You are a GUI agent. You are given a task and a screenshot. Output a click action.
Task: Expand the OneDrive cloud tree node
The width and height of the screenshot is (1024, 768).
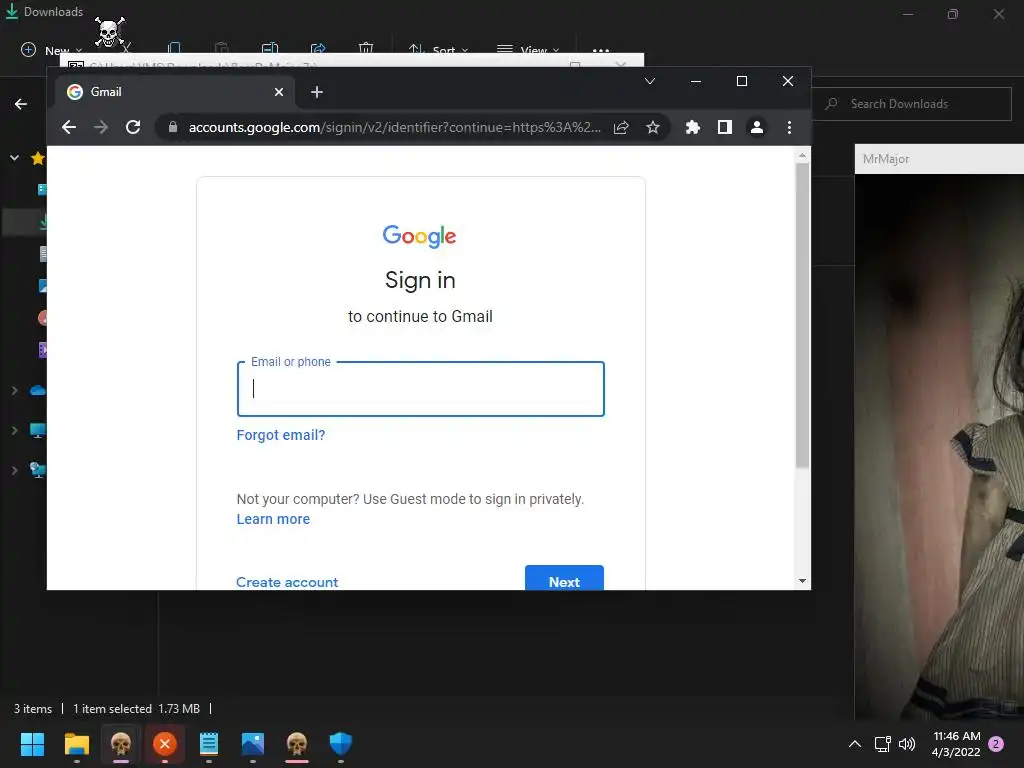(14, 391)
